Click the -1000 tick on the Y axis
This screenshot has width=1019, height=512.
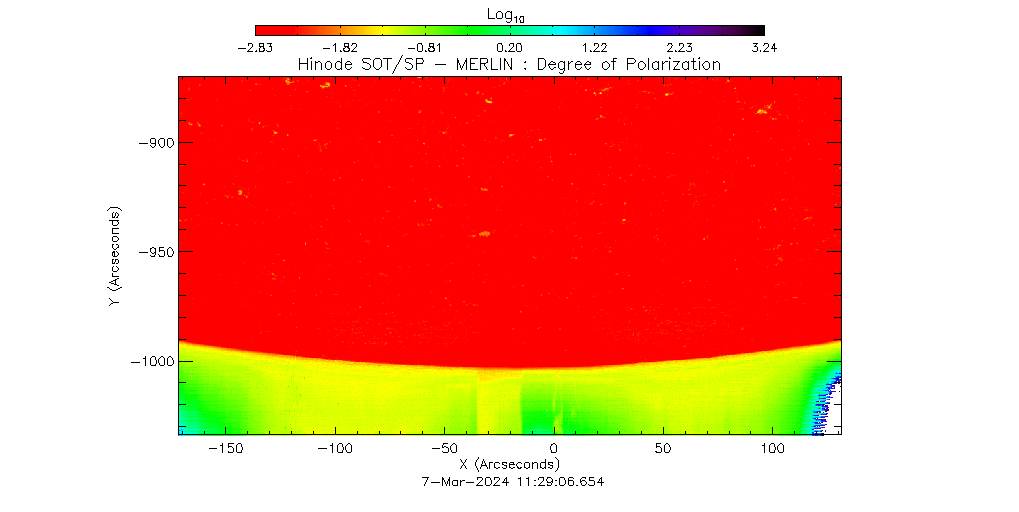[x=152, y=361]
